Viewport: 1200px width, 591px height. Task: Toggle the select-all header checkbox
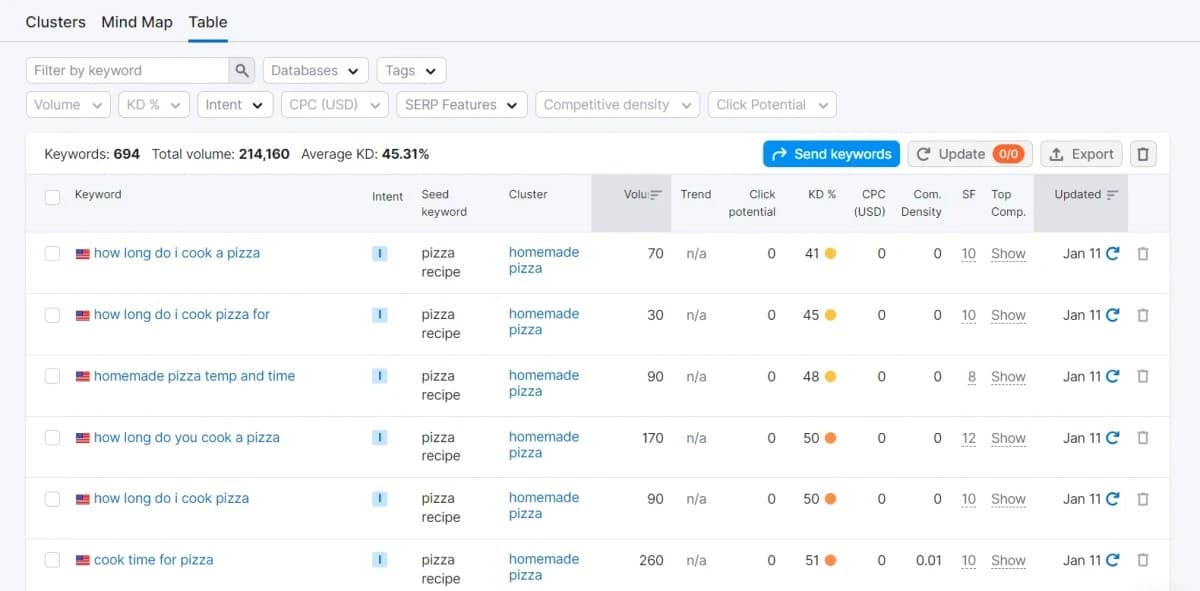coord(52,197)
